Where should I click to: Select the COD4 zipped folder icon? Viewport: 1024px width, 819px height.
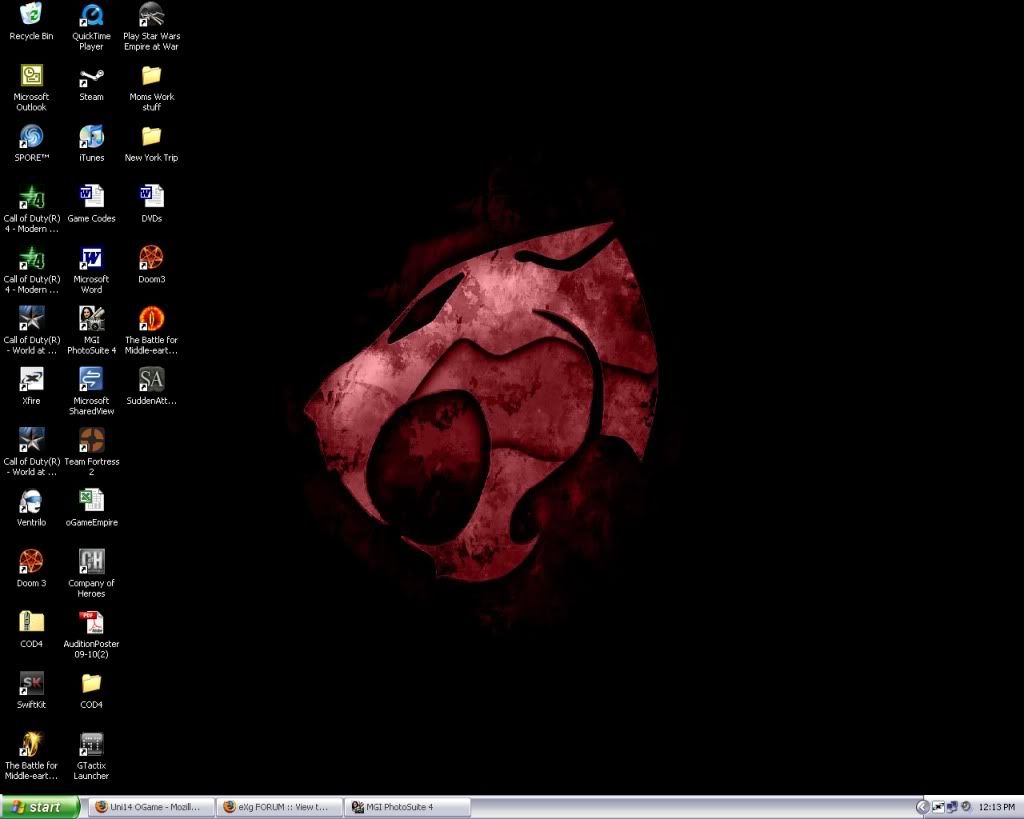[31, 622]
